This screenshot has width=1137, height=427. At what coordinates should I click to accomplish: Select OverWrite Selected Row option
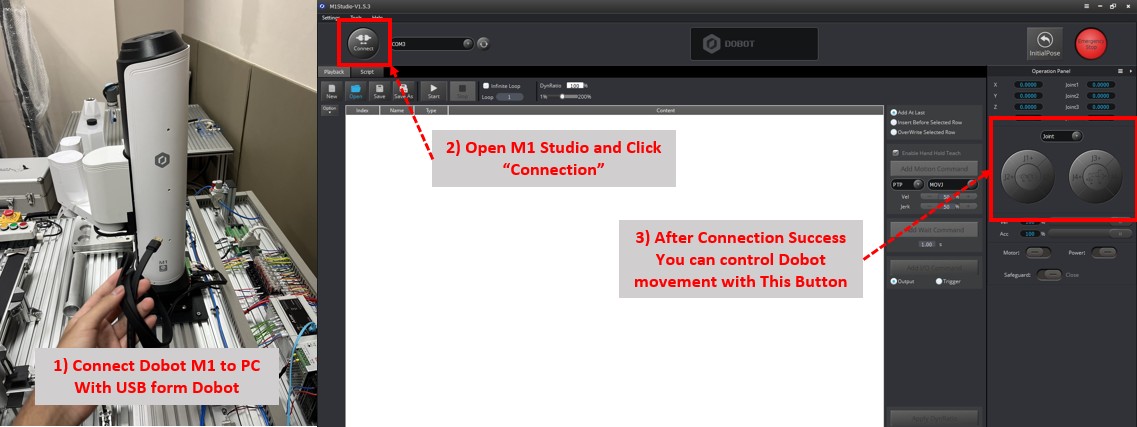[894, 133]
